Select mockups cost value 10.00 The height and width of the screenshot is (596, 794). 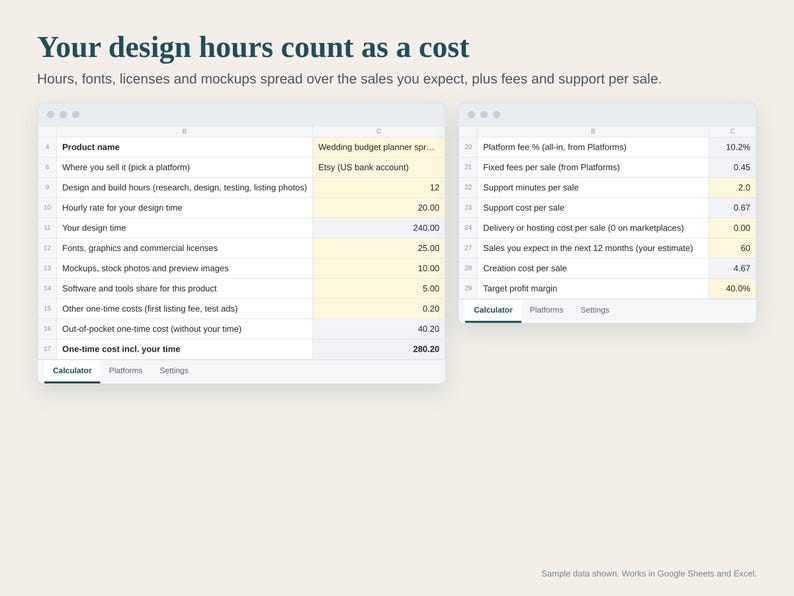click(379, 268)
